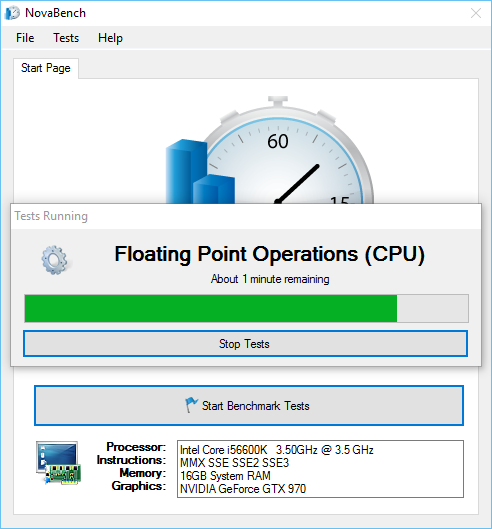Click the 'Floating Point Operations (CPU)' heading
This screenshot has height=529, width=492.
pos(269,254)
